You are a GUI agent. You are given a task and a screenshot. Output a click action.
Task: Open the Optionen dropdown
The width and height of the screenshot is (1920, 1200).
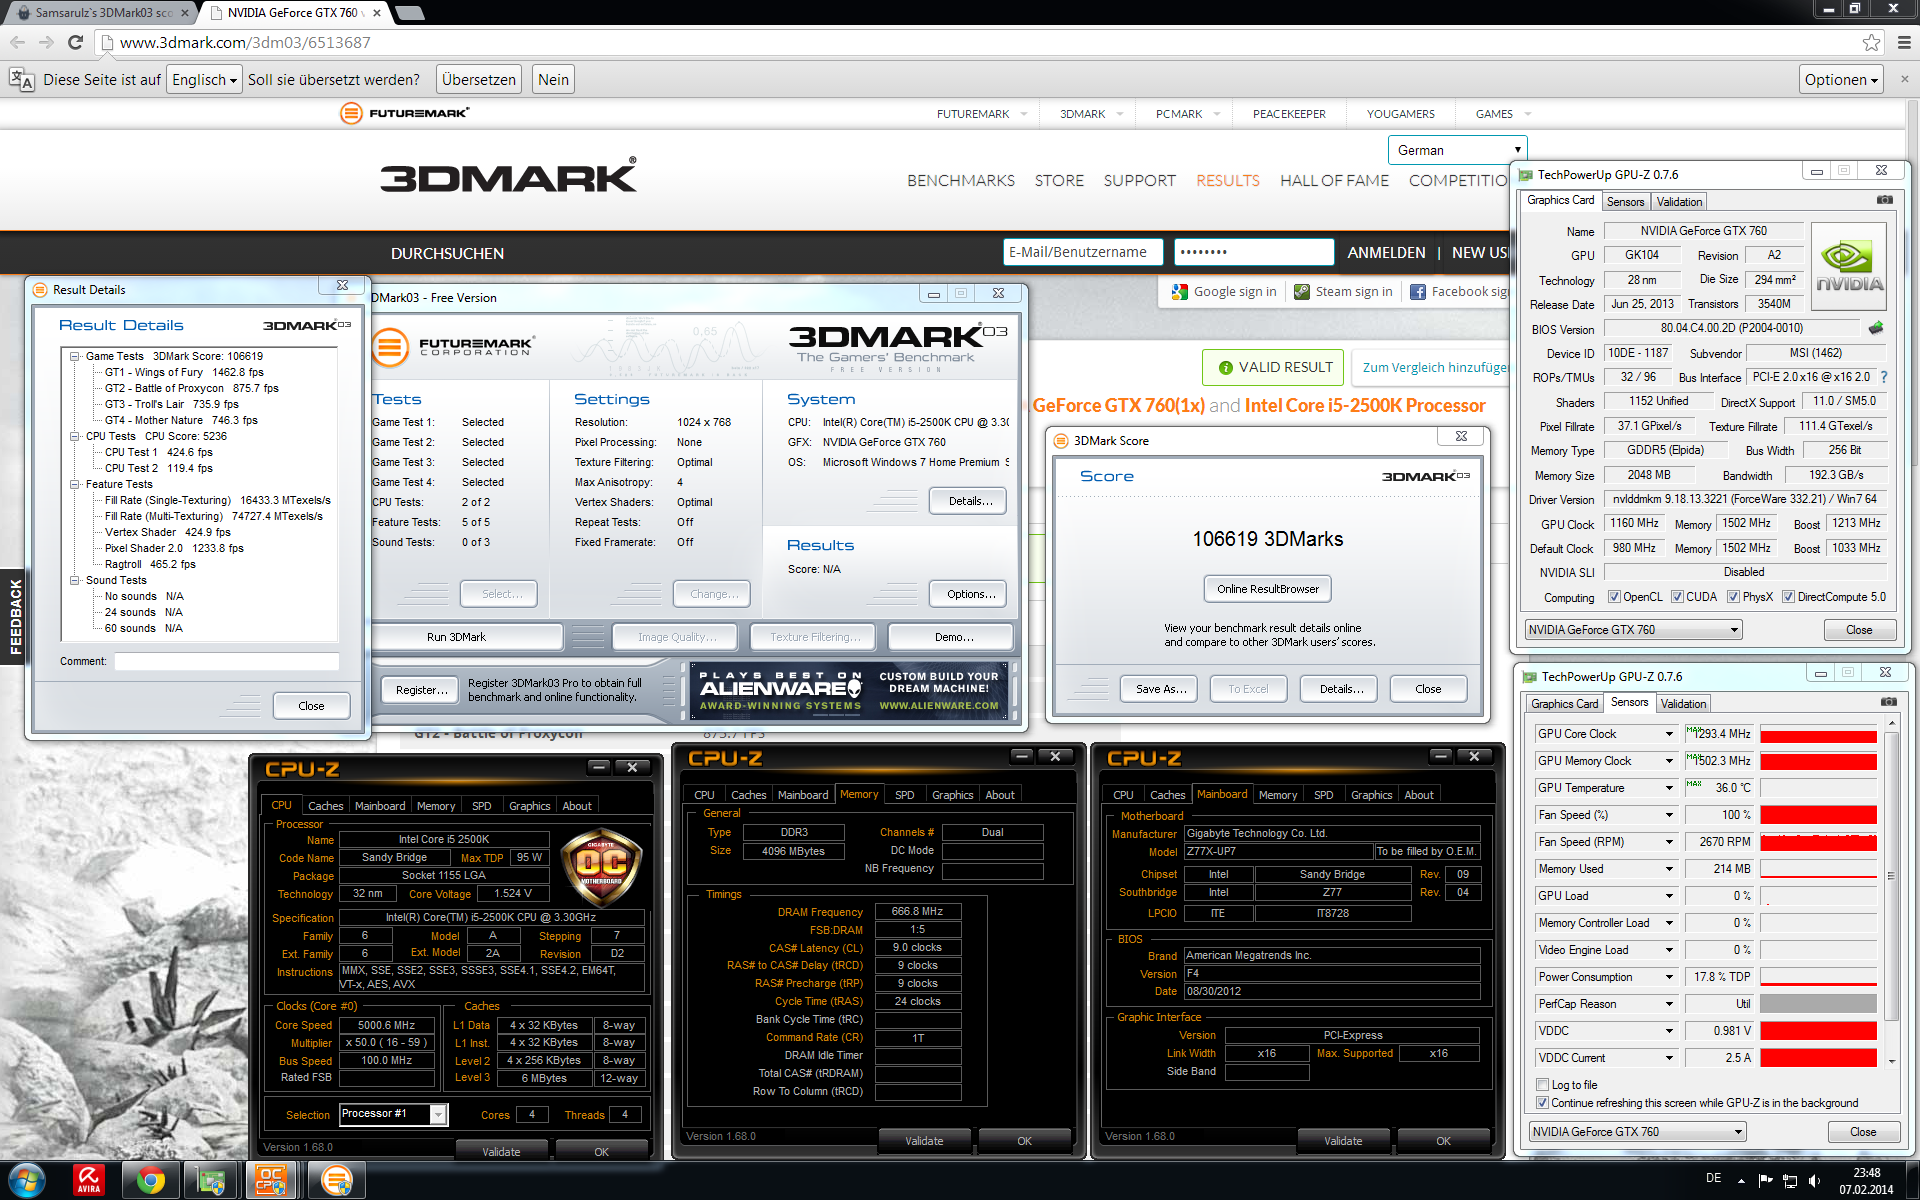[1841, 80]
